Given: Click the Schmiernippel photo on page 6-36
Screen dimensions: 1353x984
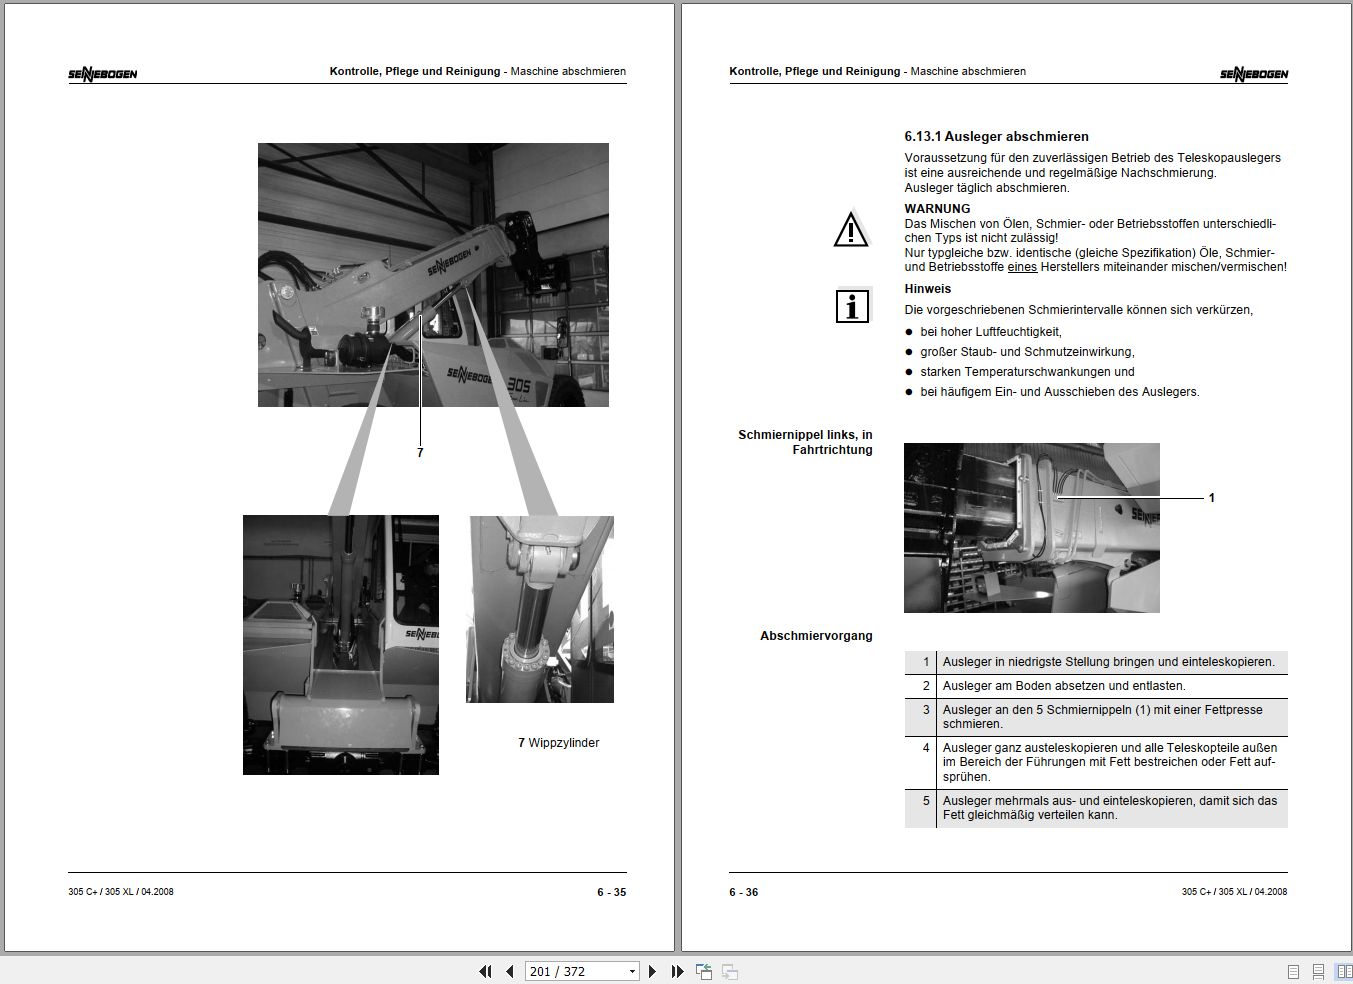Looking at the screenshot, I should click(1032, 528).
